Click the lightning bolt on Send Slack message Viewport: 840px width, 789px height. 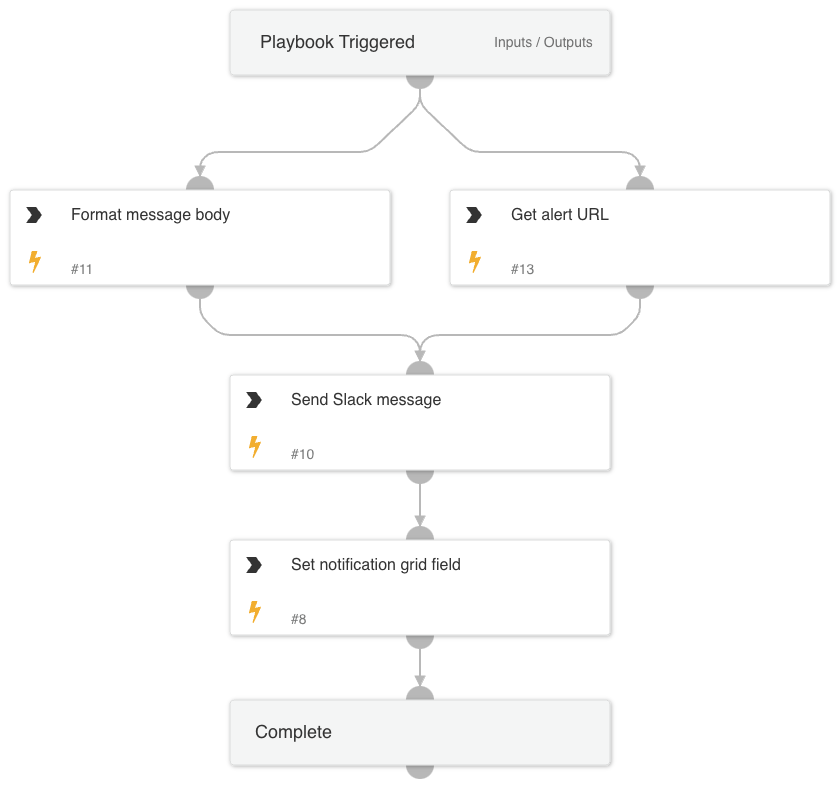pyautogui.click(x=254, y=447)
